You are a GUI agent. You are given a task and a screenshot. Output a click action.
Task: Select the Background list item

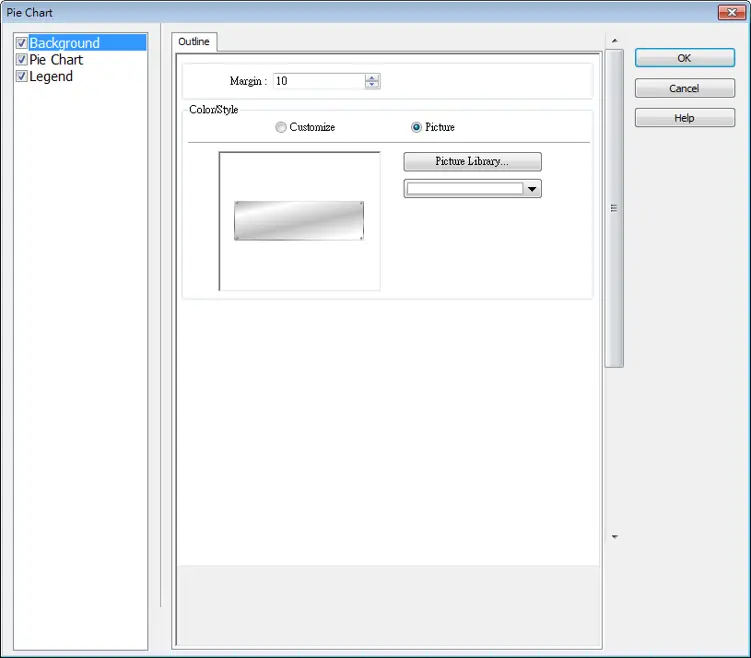tap(87, 43)
